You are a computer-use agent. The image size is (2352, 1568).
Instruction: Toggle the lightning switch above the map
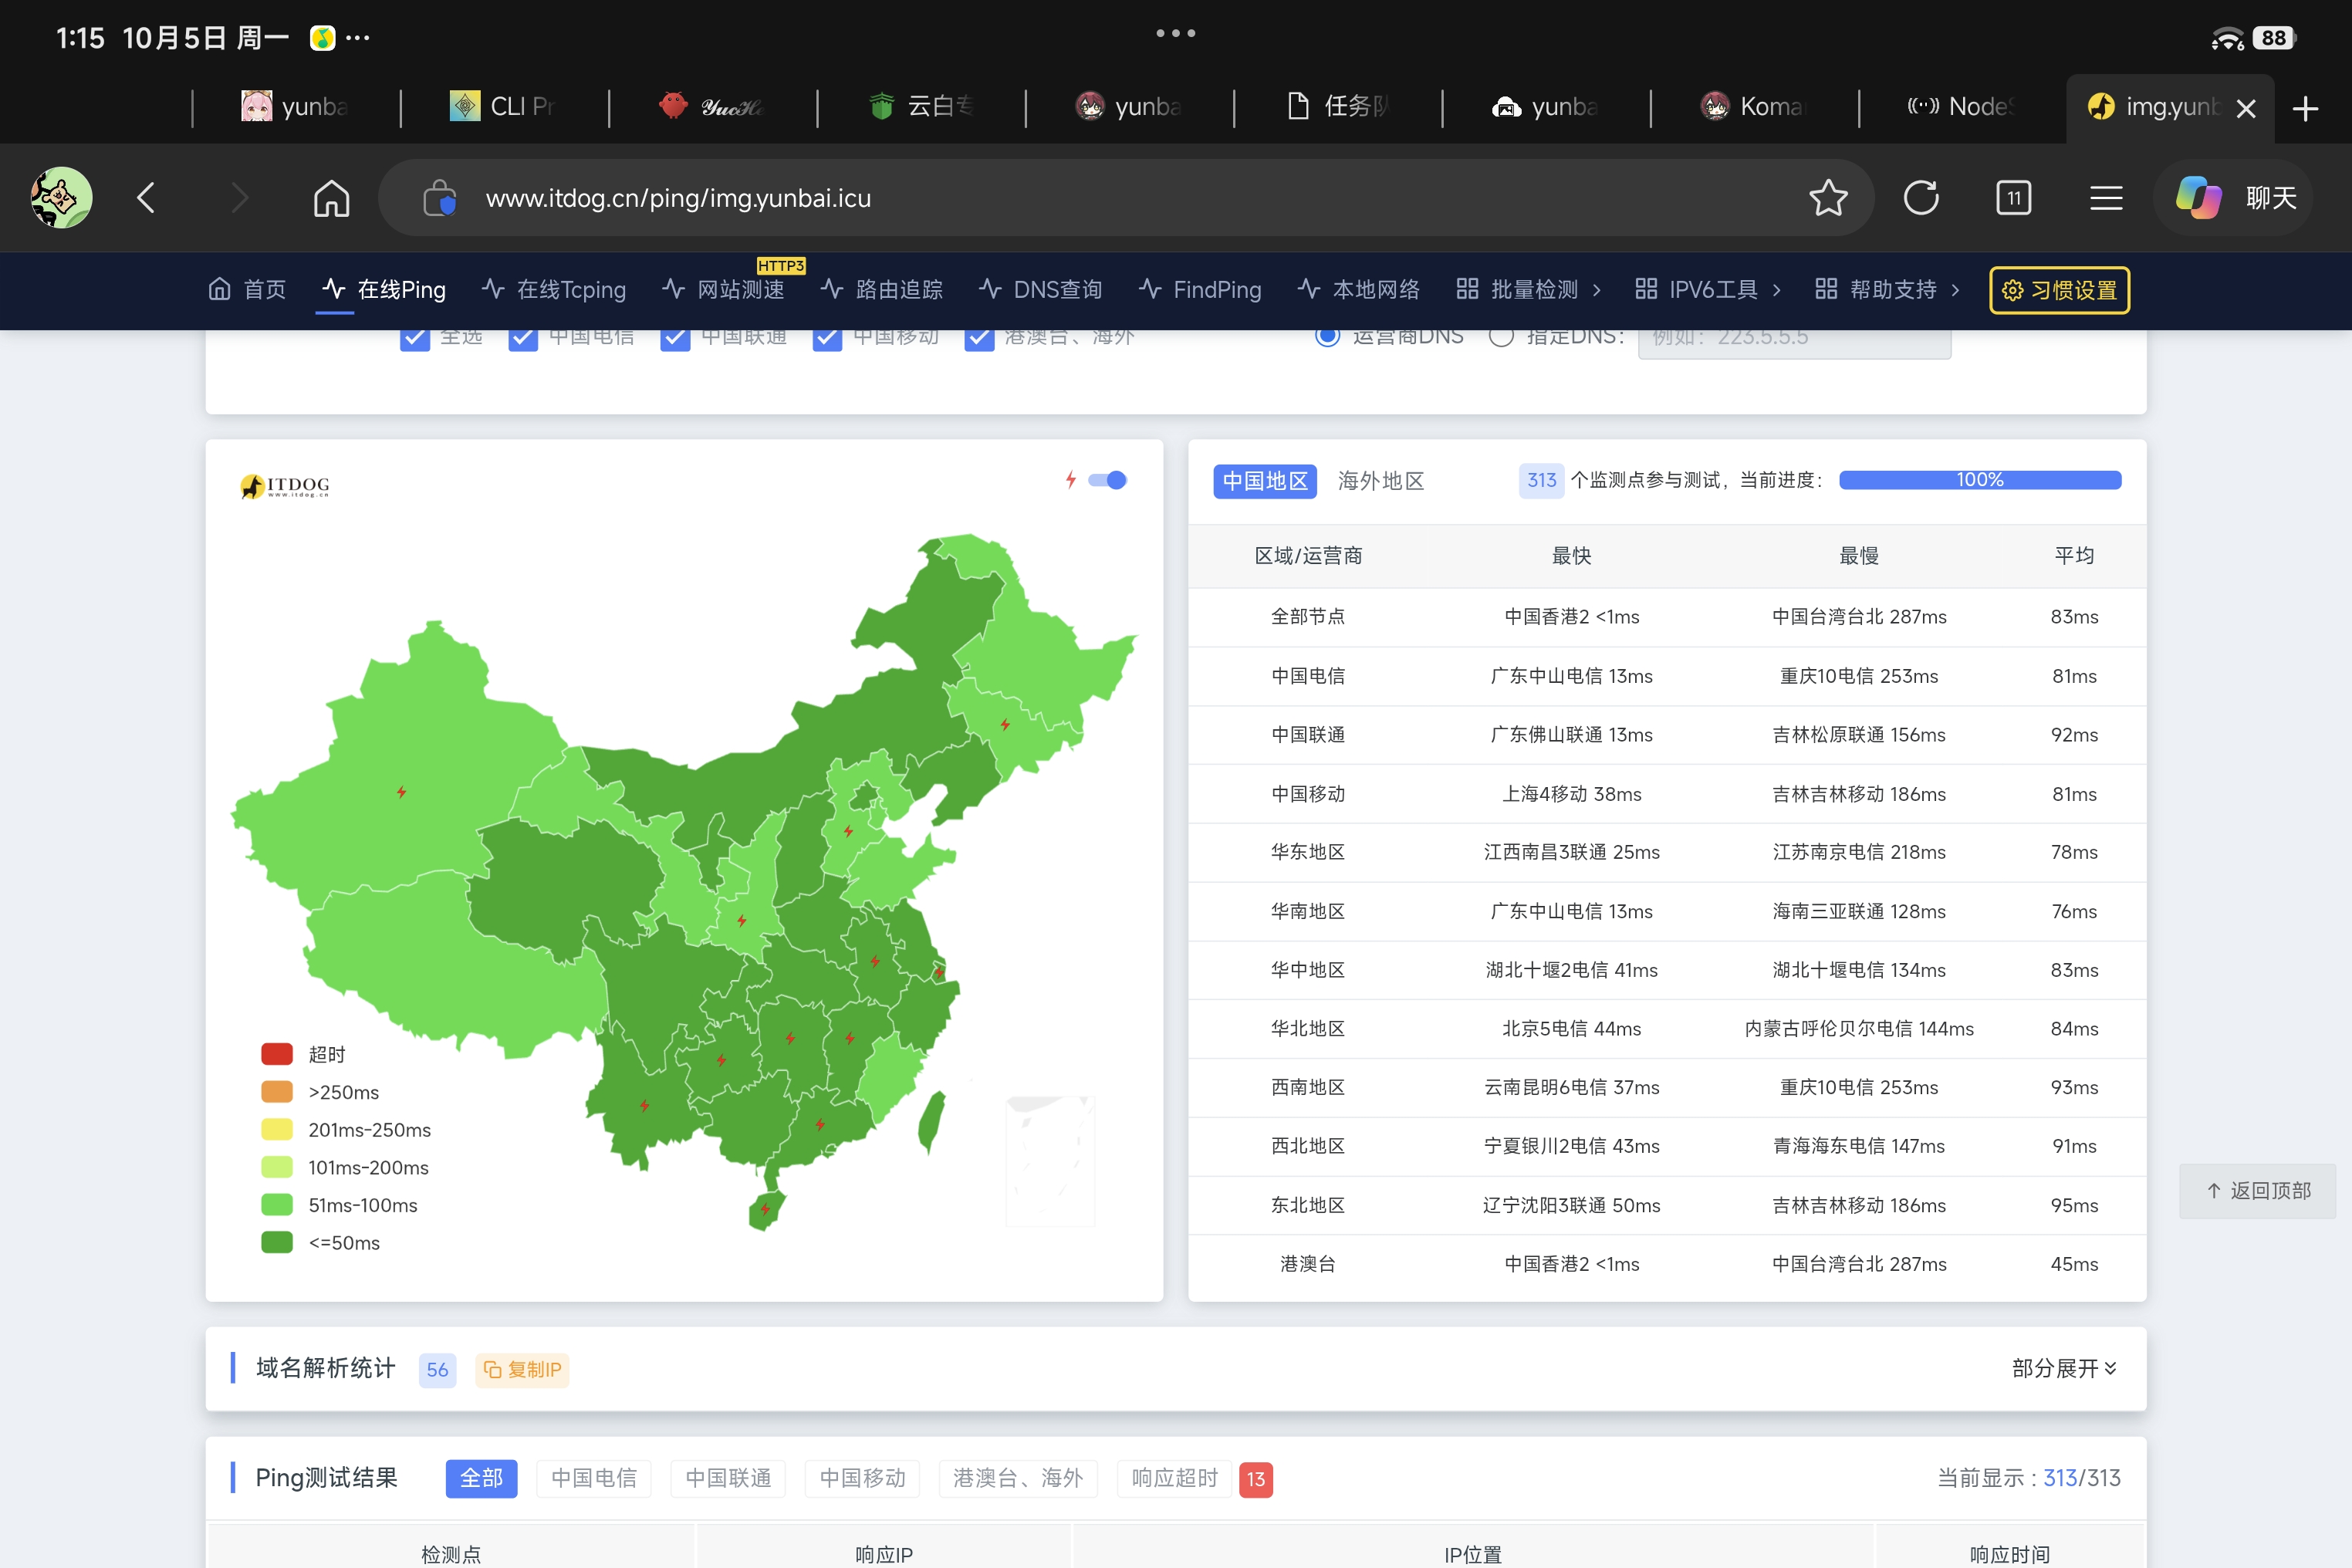[1107, 480]
